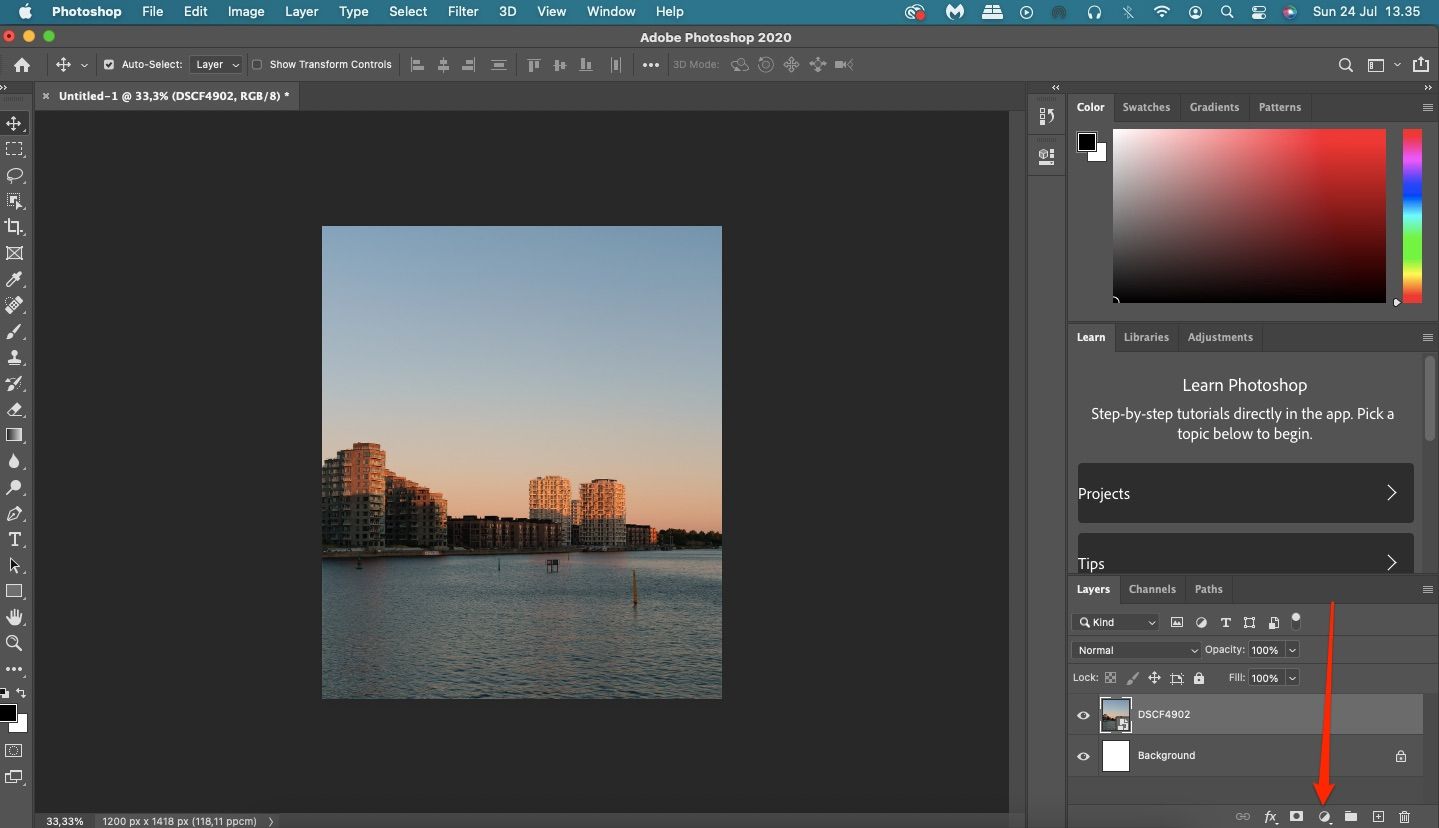1439x828 pixels.
Task: Open the Projects tutorials section
Action: [1243, 493]
